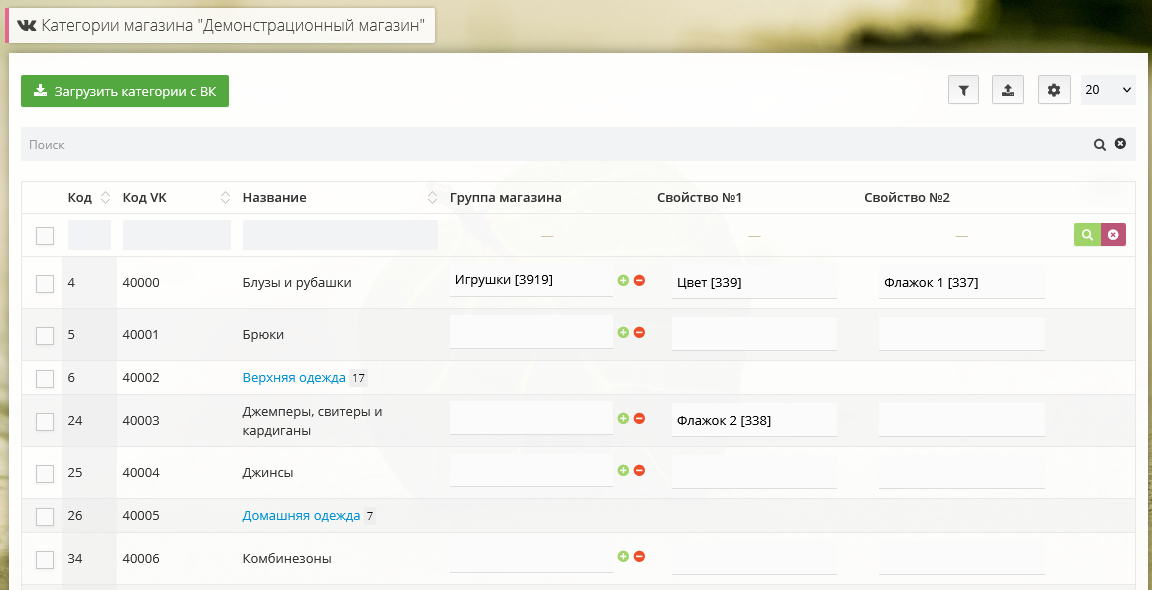Open the Домашняя одежда category link
Image resolution: width=1152 pixels, height=590 pixels.
click(301, 516)
